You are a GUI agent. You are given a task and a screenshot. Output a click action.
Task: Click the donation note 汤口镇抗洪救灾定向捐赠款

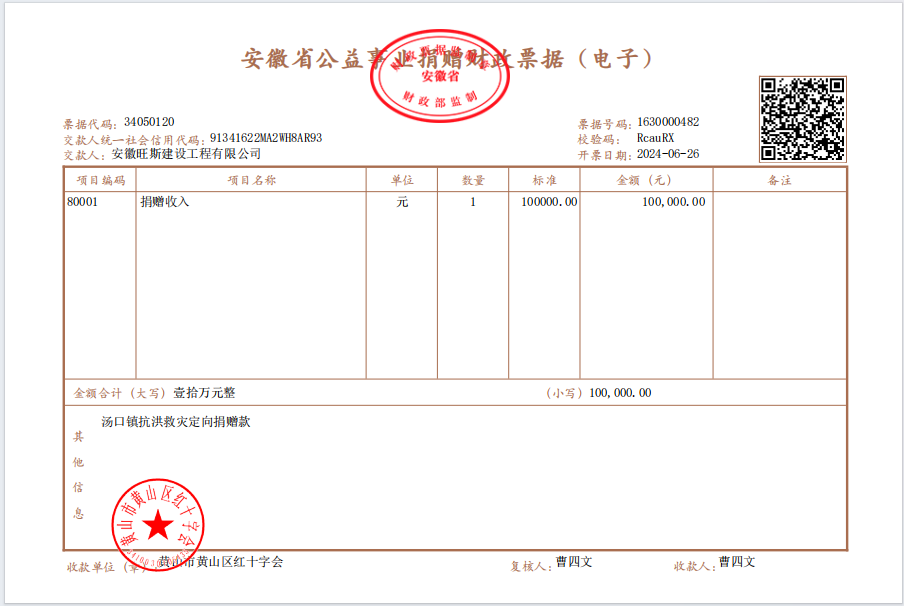click(x=176, y=421)
